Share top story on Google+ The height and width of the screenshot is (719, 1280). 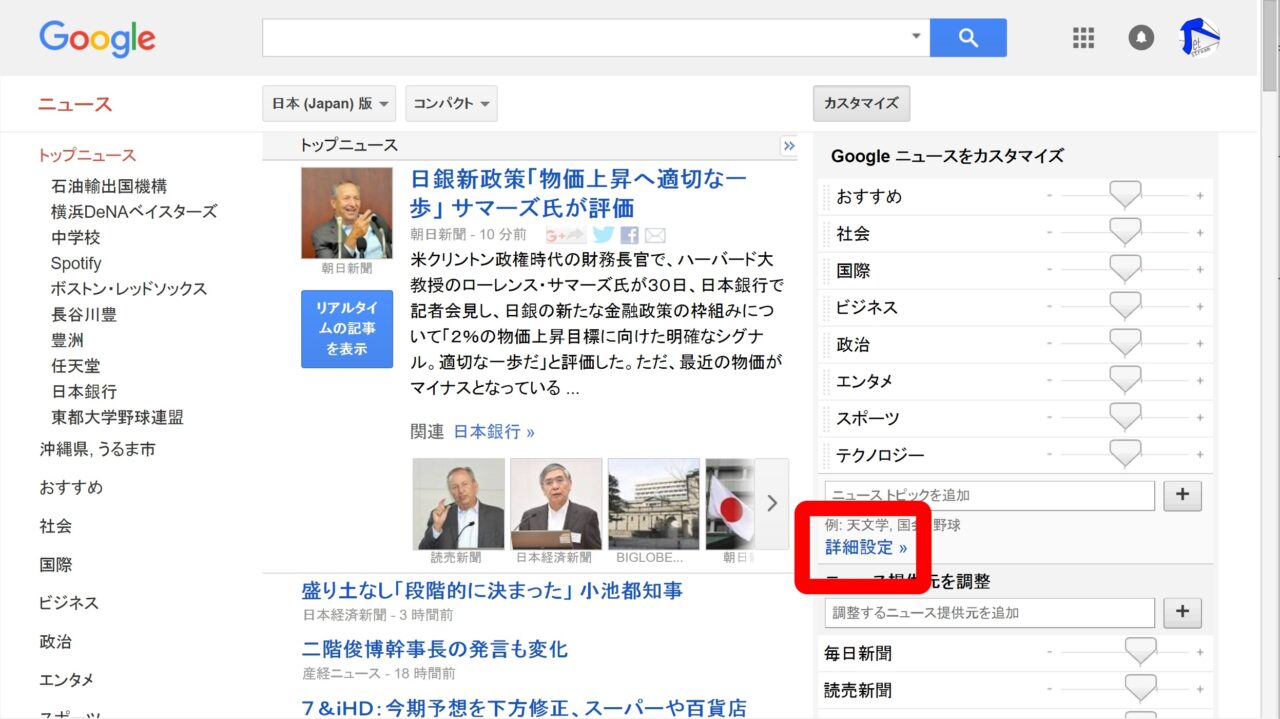click(565, 235)
